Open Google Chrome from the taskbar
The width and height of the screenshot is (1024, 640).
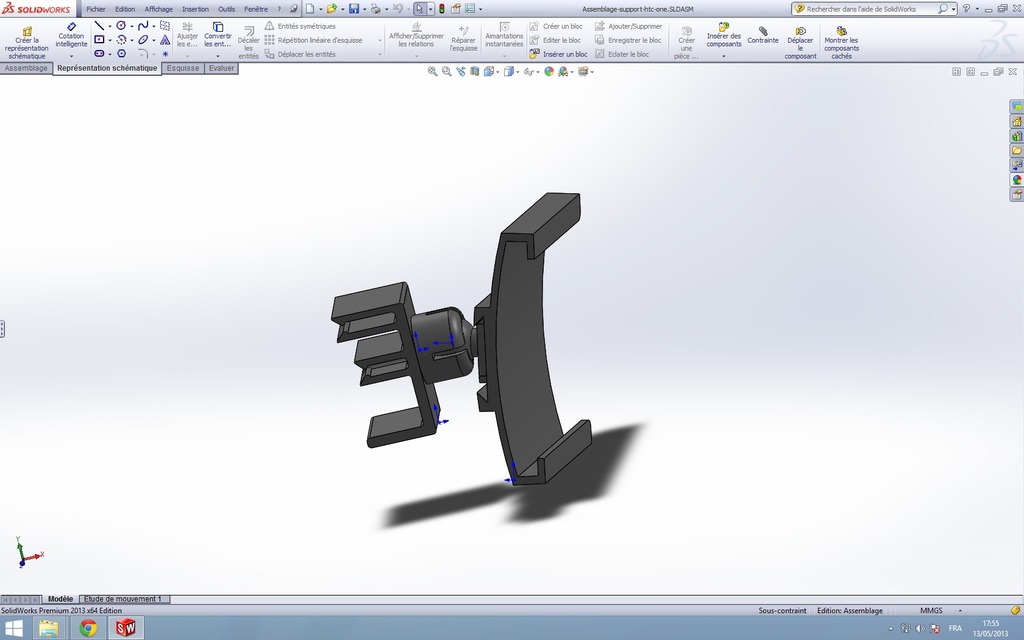click(88, 628)
